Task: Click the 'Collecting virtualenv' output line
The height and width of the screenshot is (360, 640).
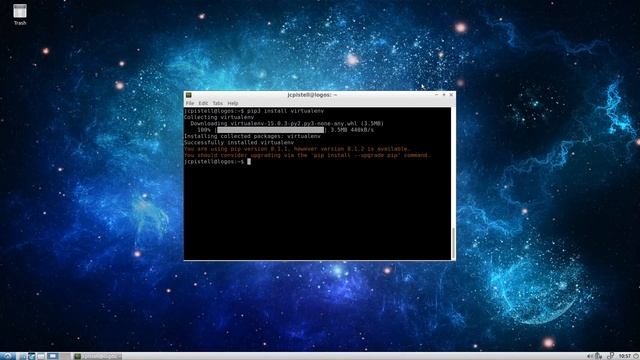Action: click(x=219, y=117)
